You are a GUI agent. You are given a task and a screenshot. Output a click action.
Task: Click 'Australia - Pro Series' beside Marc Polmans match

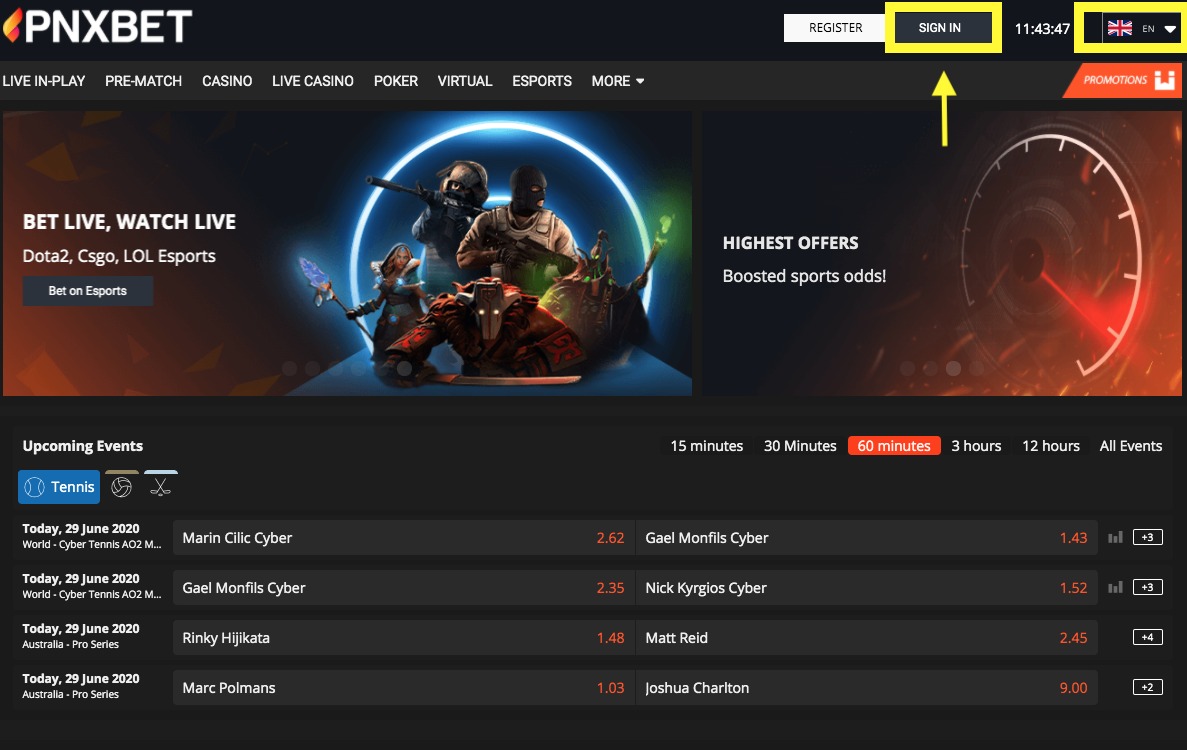click(x=70, y=694)
